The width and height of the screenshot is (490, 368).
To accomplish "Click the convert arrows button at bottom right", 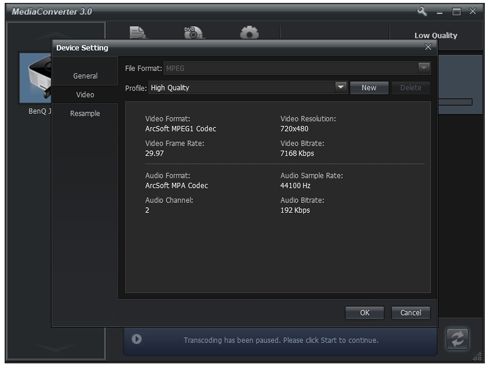I will 457,339.
